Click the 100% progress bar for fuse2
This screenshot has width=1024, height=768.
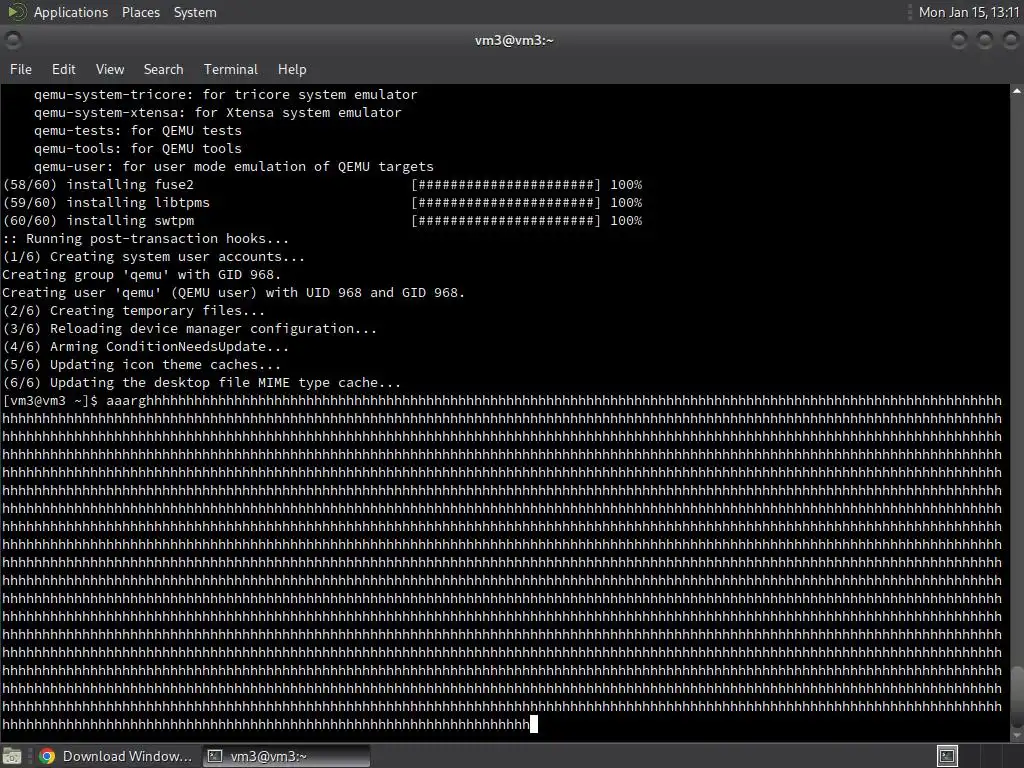526,185
